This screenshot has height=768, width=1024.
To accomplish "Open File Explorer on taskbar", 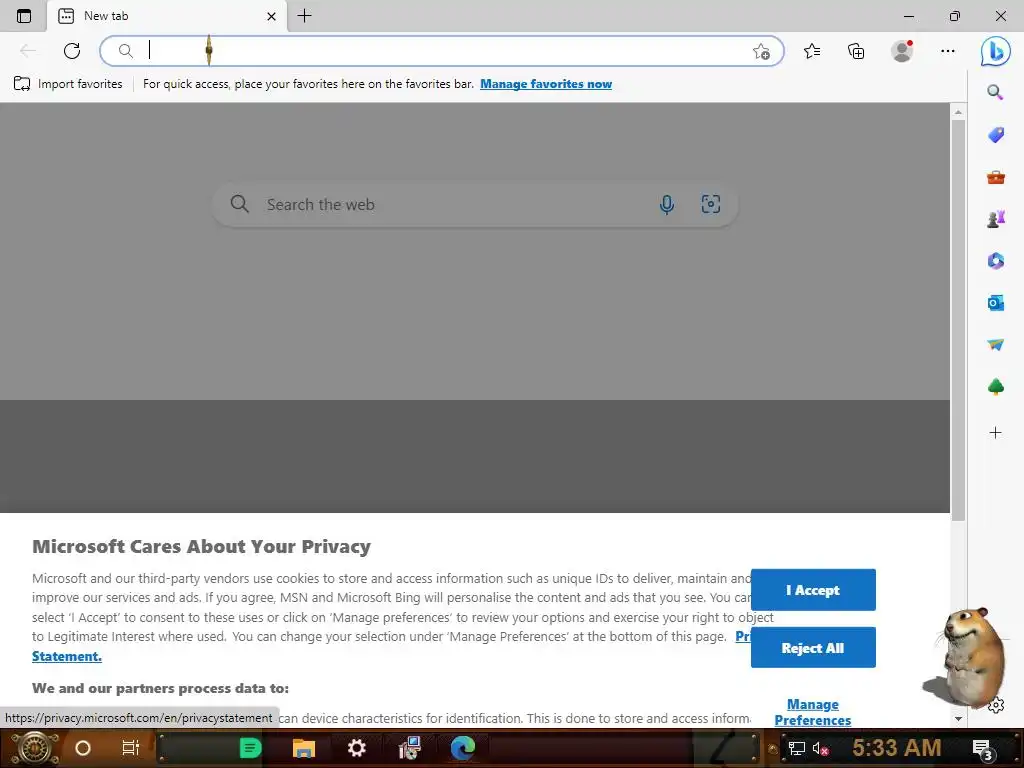I will pos(304,748).
